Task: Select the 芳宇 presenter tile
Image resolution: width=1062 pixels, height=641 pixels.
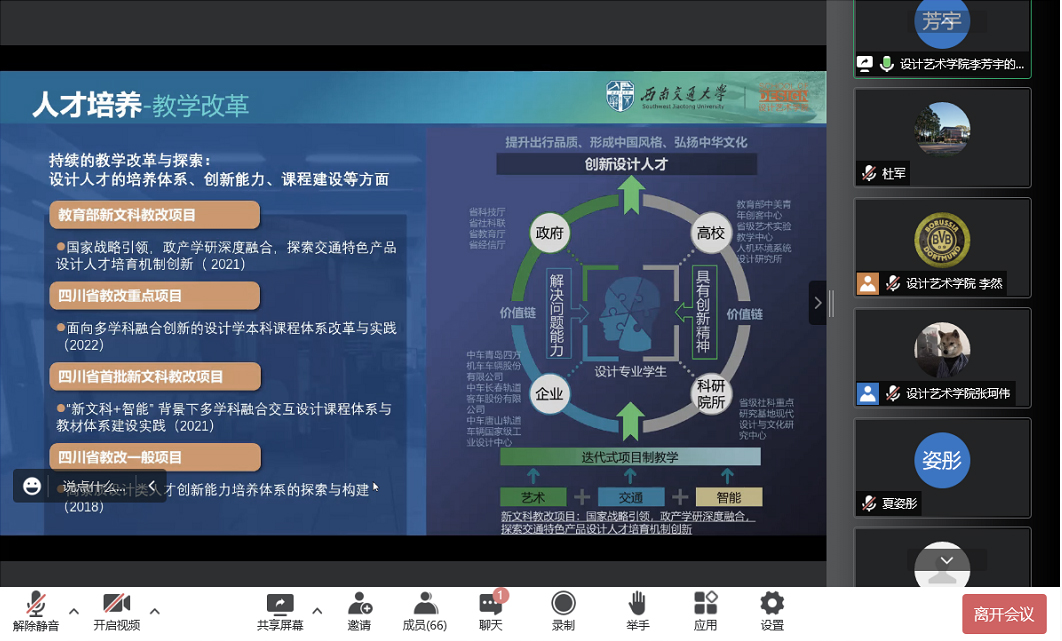Action: tap(942, 39)
